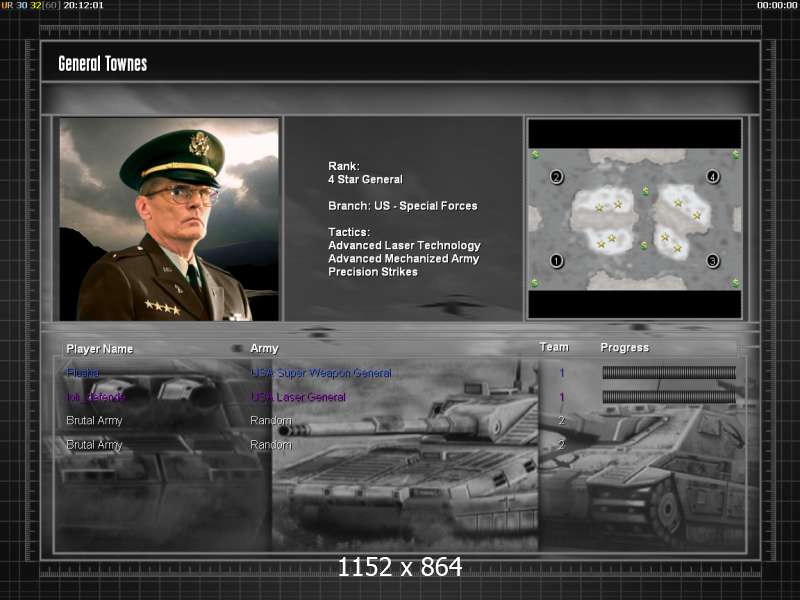Click the team number for USA Super Weapon General
The width and height of the screenshot is (800, 600).
[562, 373]
